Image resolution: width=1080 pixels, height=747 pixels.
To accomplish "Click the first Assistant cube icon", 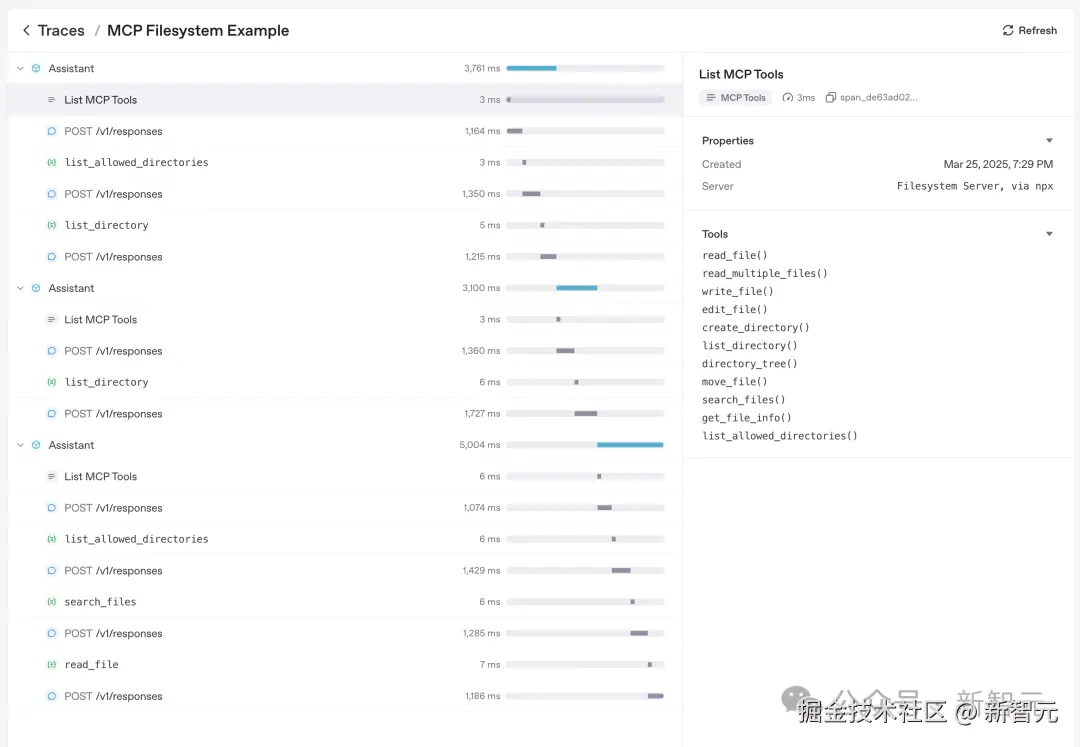I will click(x=36, y=69).
